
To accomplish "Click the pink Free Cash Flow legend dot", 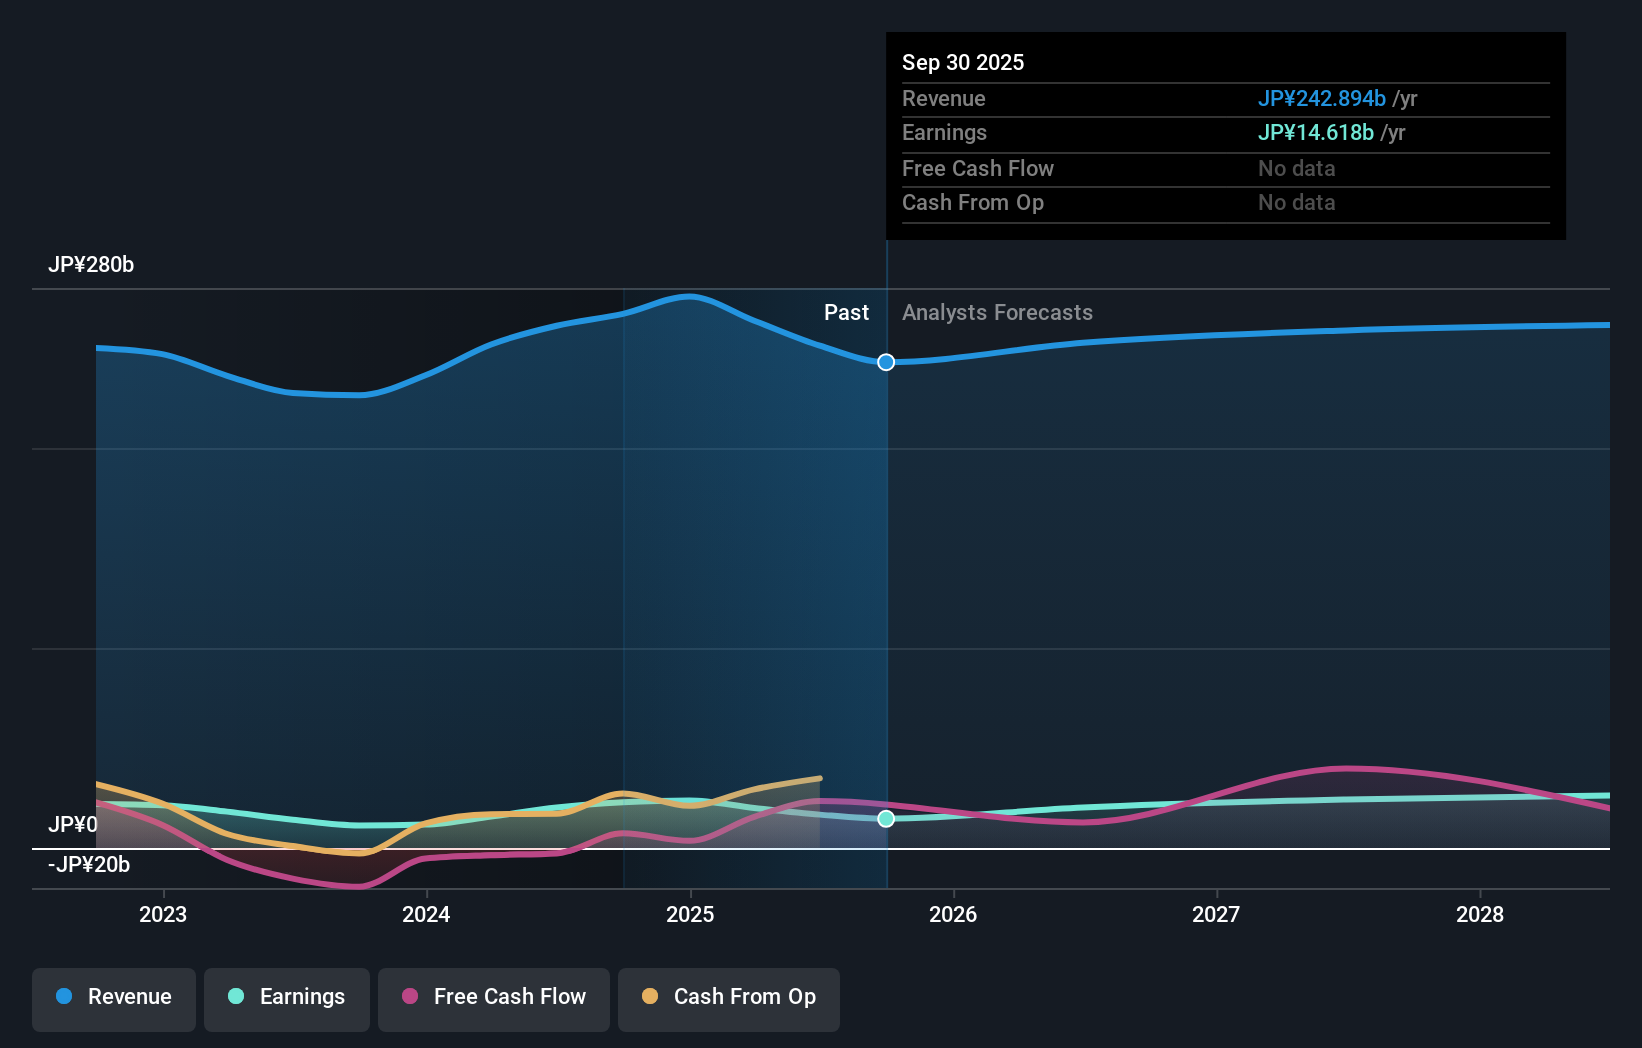I will coord(409,997).
